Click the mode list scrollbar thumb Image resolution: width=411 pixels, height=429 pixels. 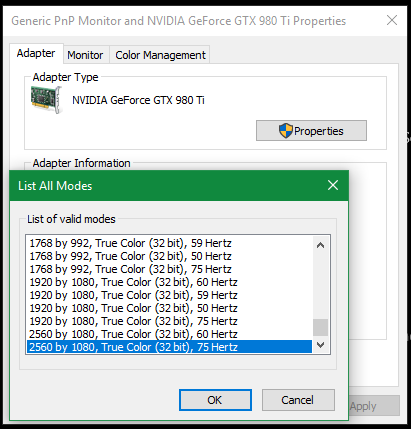pyautogui.click(x=320, y=327)
